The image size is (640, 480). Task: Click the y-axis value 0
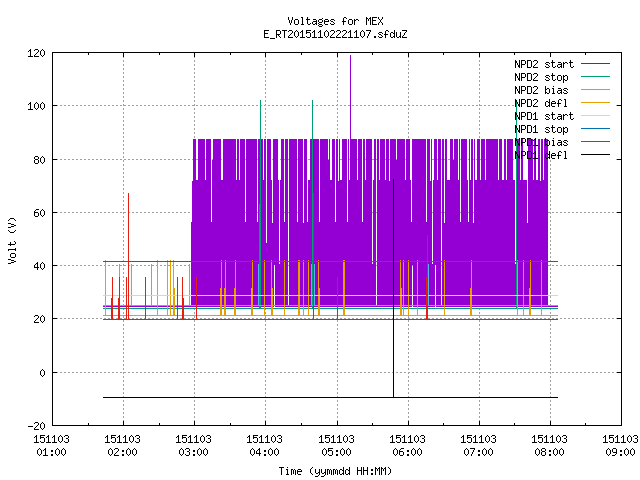(x=42, y=373)
